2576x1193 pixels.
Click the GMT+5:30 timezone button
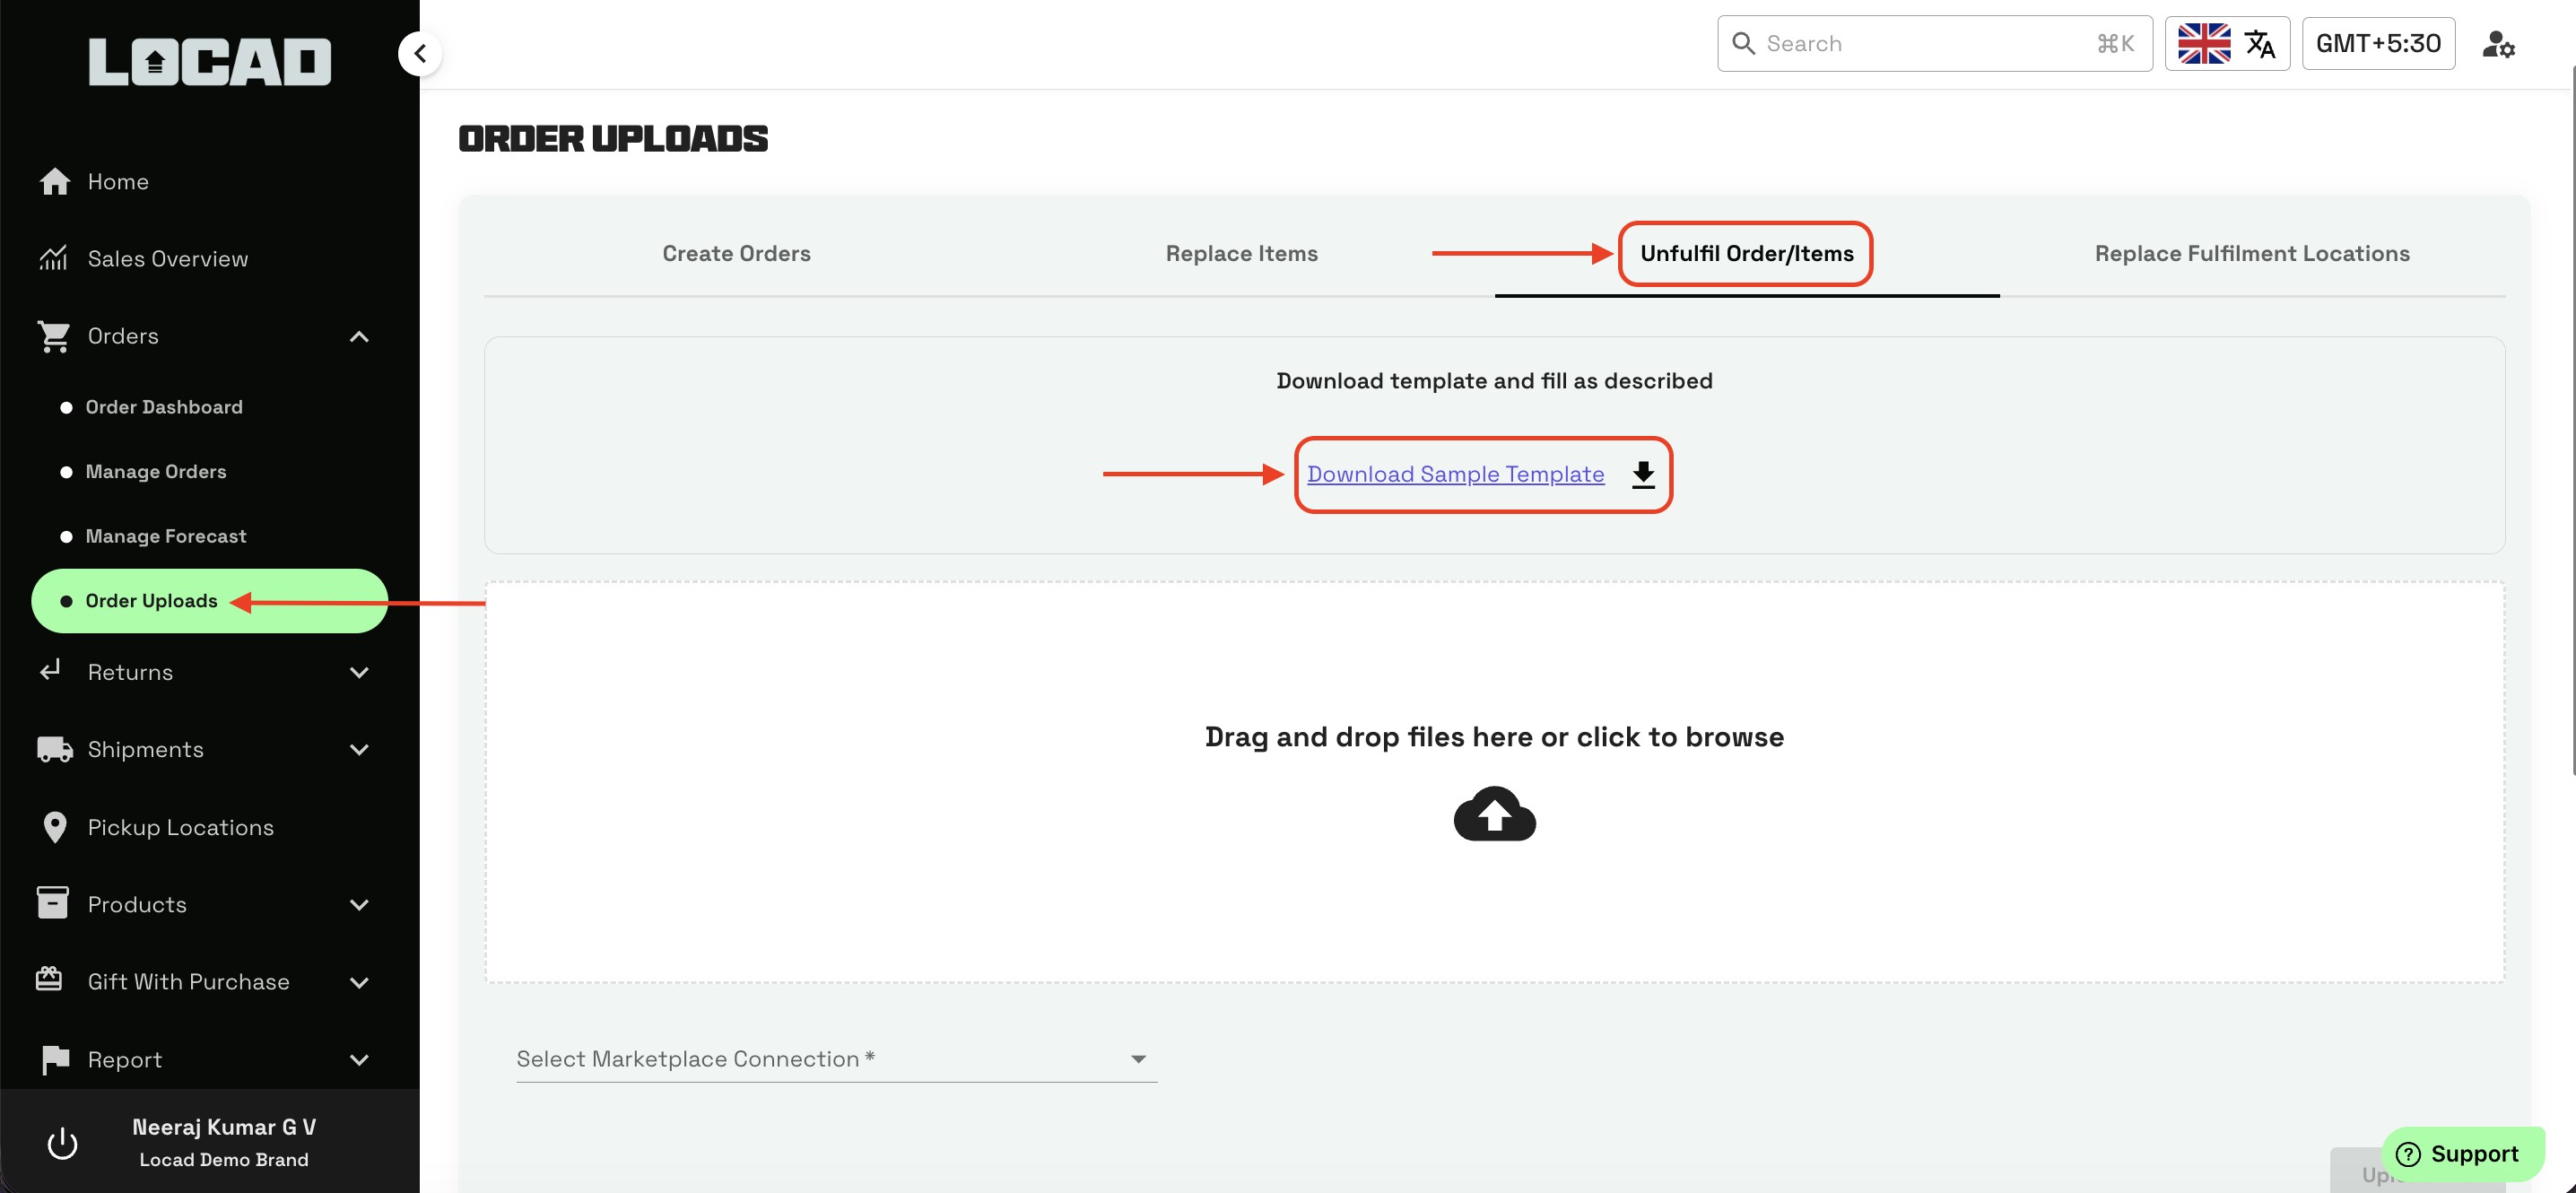(2377, 44)
